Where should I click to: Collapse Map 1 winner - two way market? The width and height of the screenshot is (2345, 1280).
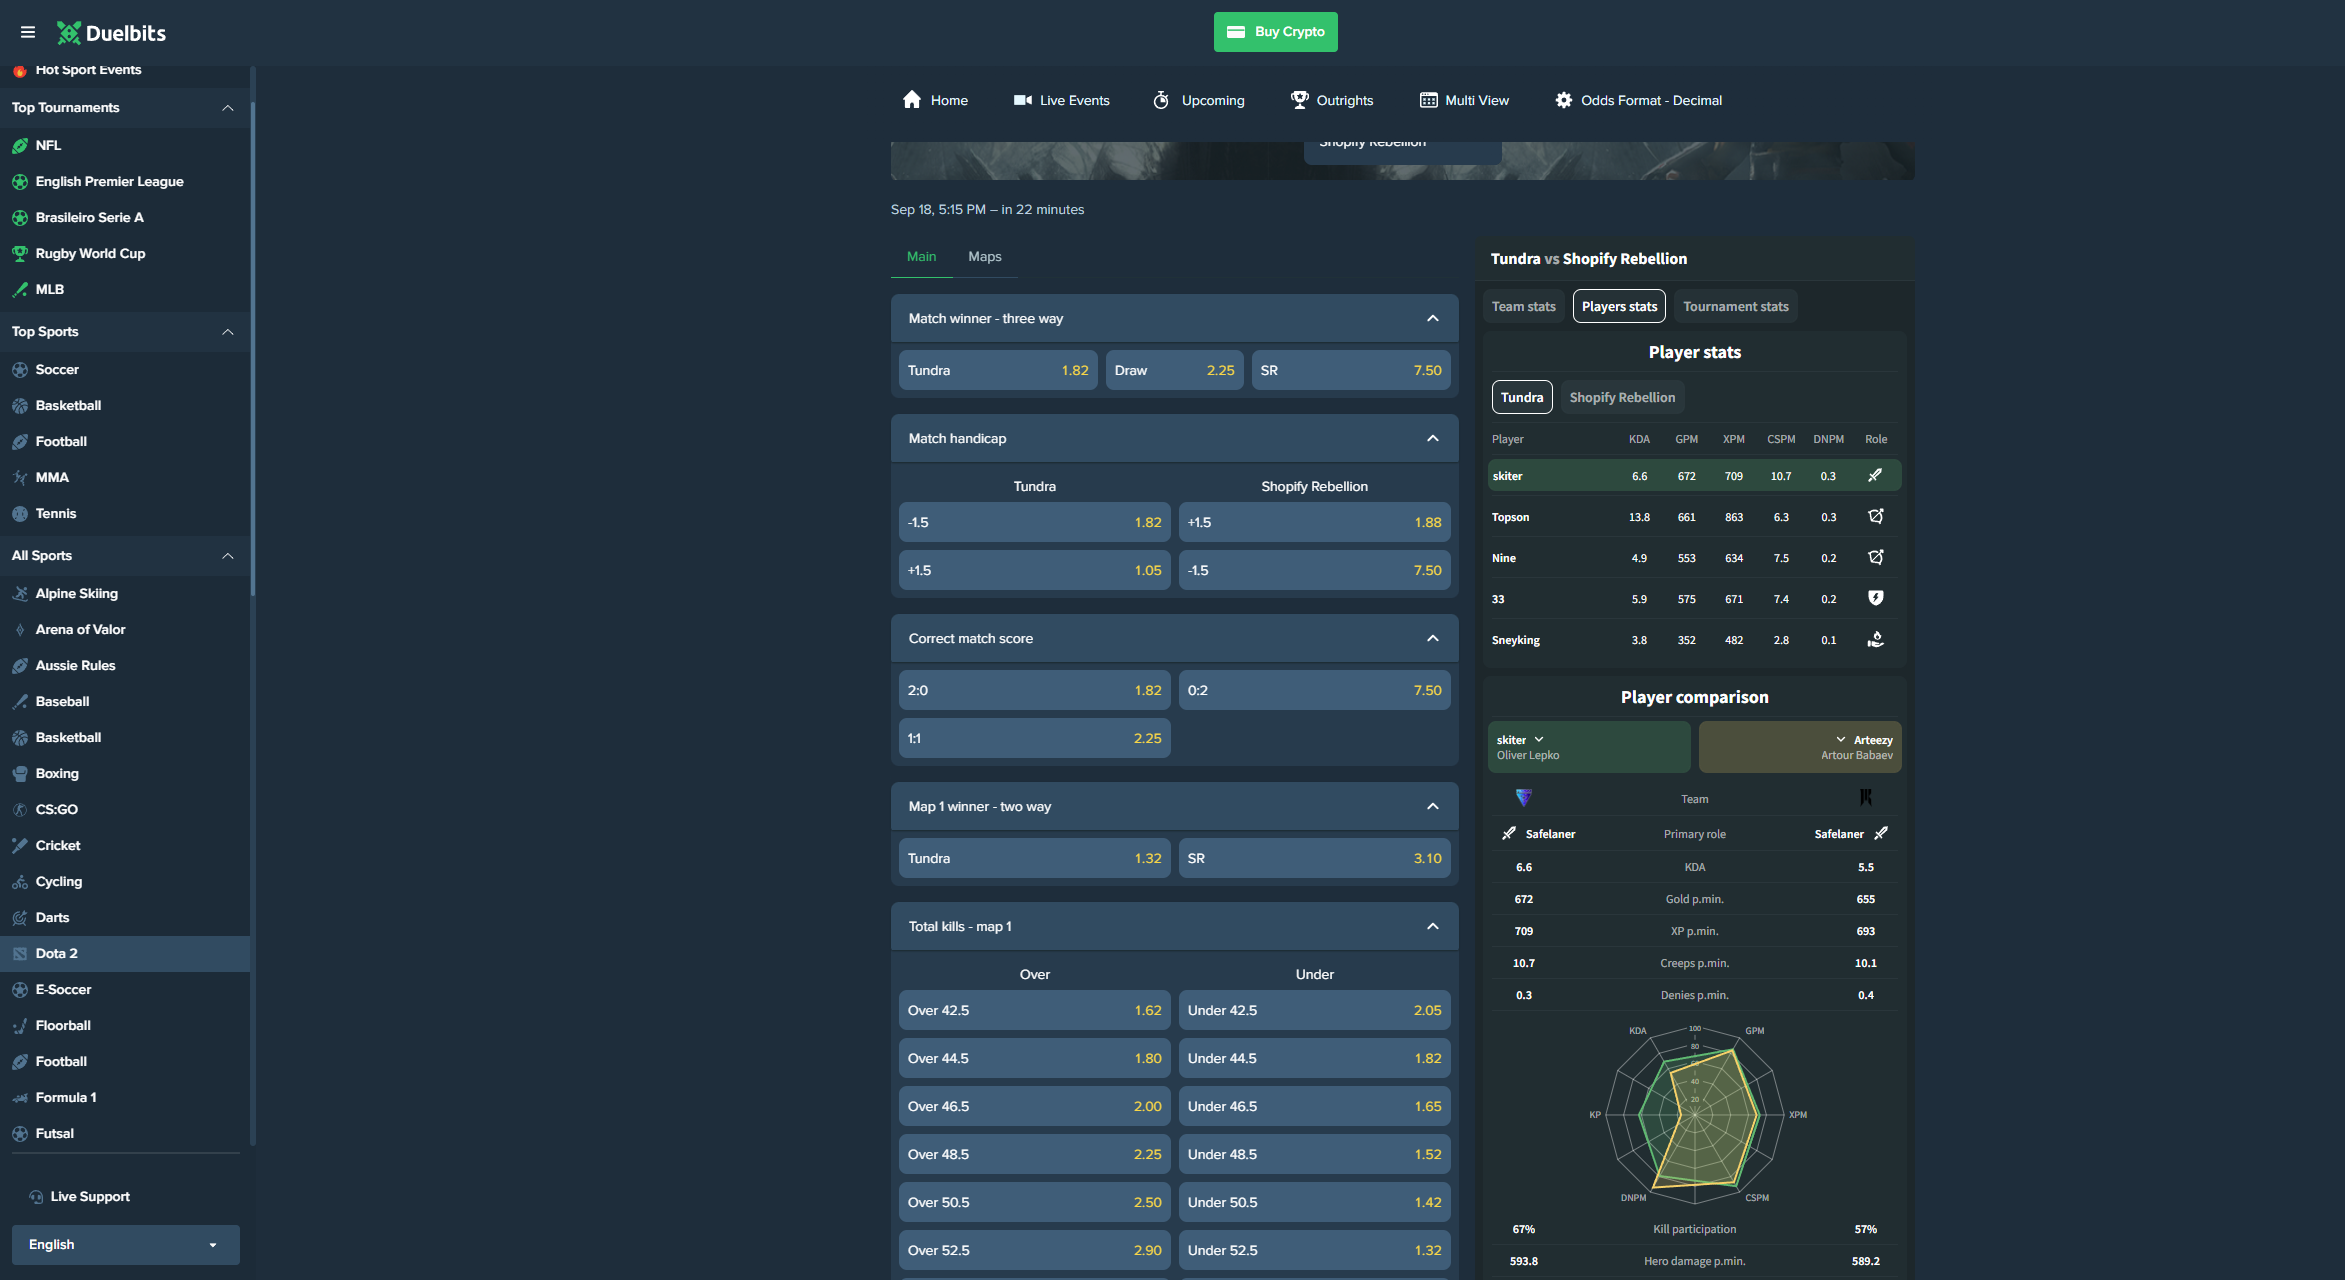tap(1433, 807)
